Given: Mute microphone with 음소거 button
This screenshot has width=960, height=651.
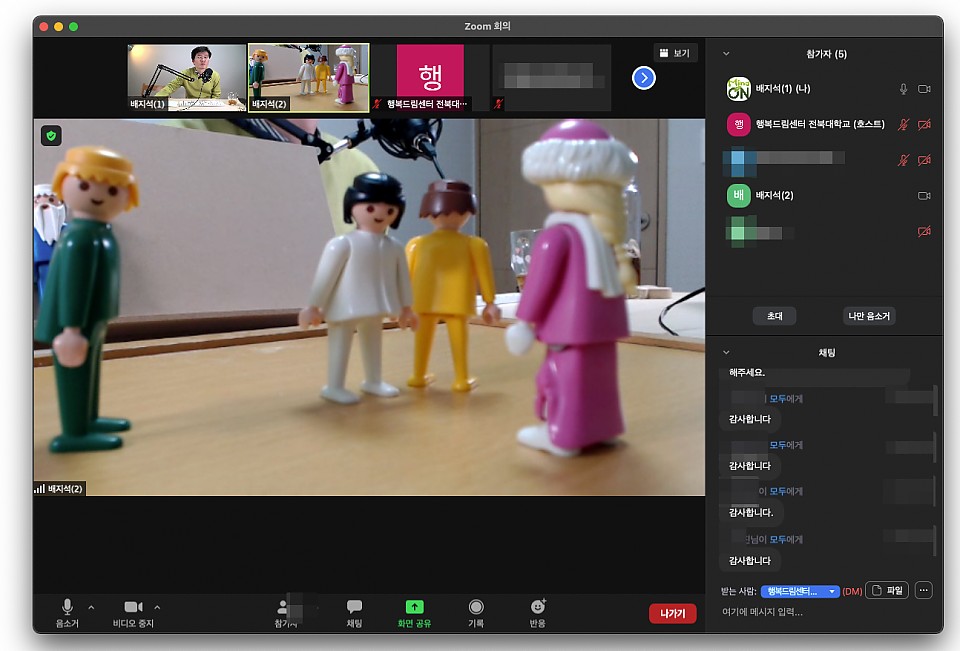Looking at the screenshot, I should pyautogui.click(x=67, y=612).
